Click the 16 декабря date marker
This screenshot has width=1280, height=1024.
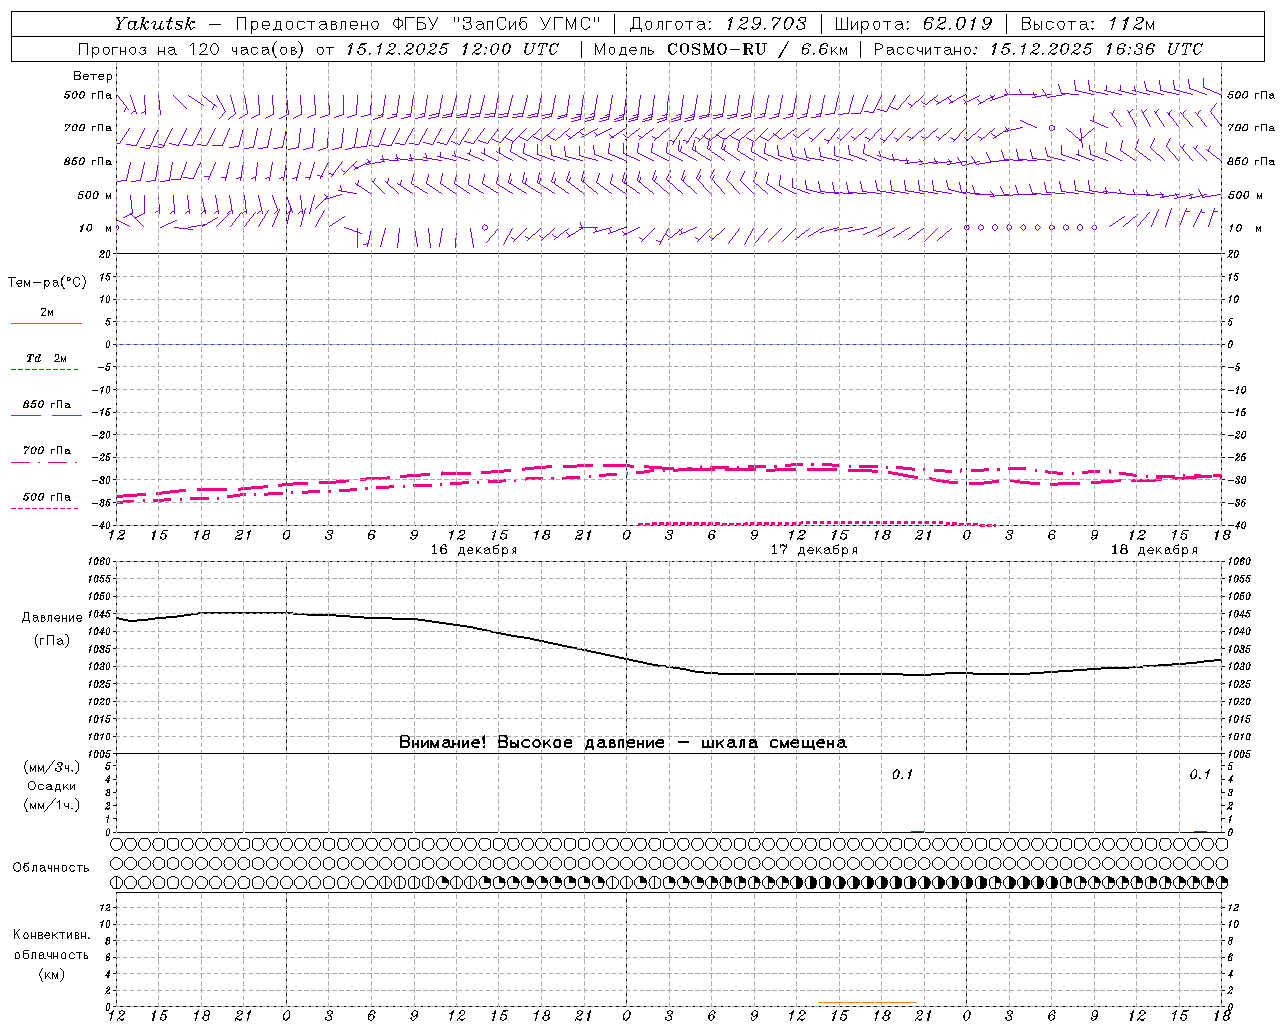tap(474, 550)
